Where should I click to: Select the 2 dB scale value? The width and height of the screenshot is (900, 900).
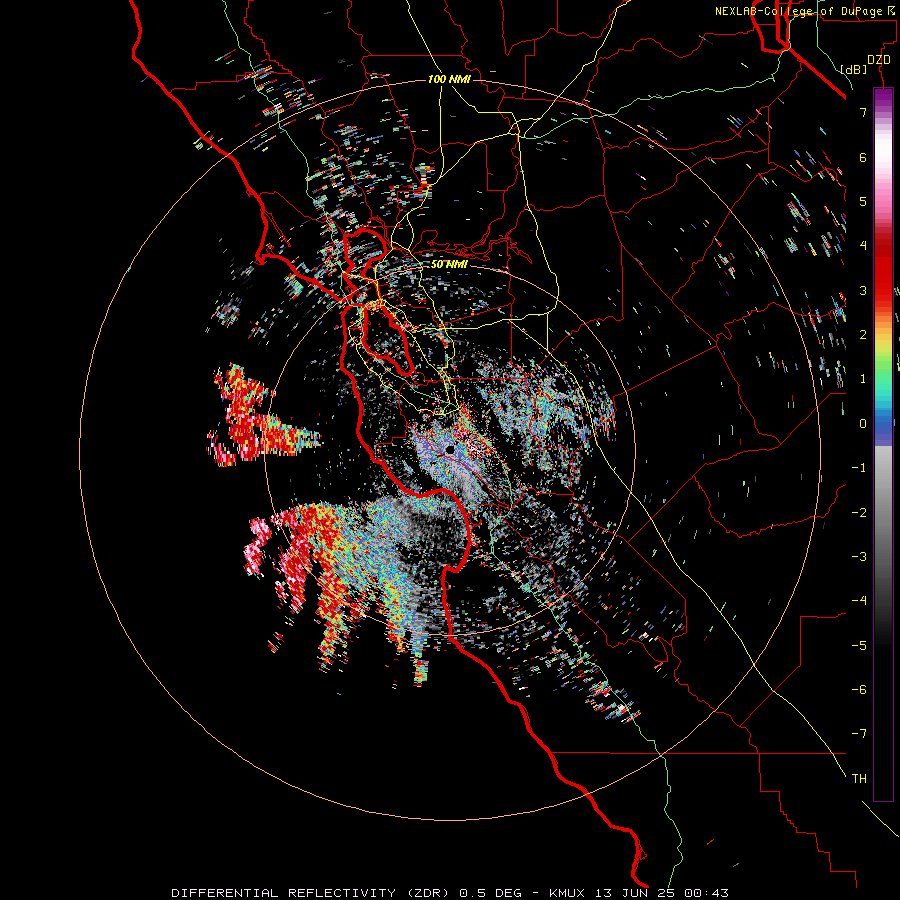coord(863,335)
